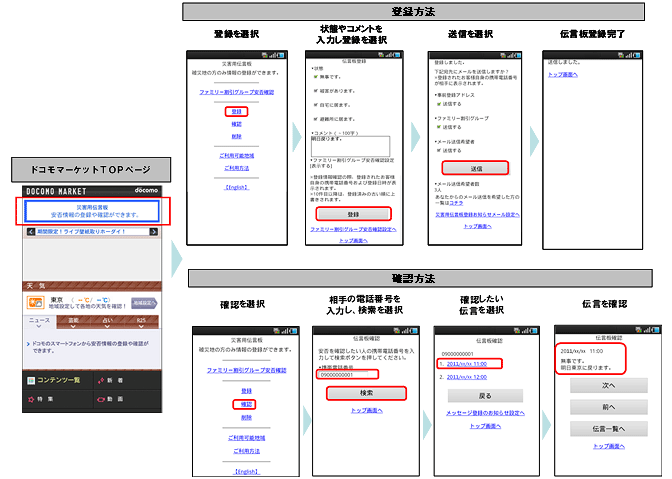
Task: Switch to English on the 確認を選択 screen
Action: tap(246, 471)
